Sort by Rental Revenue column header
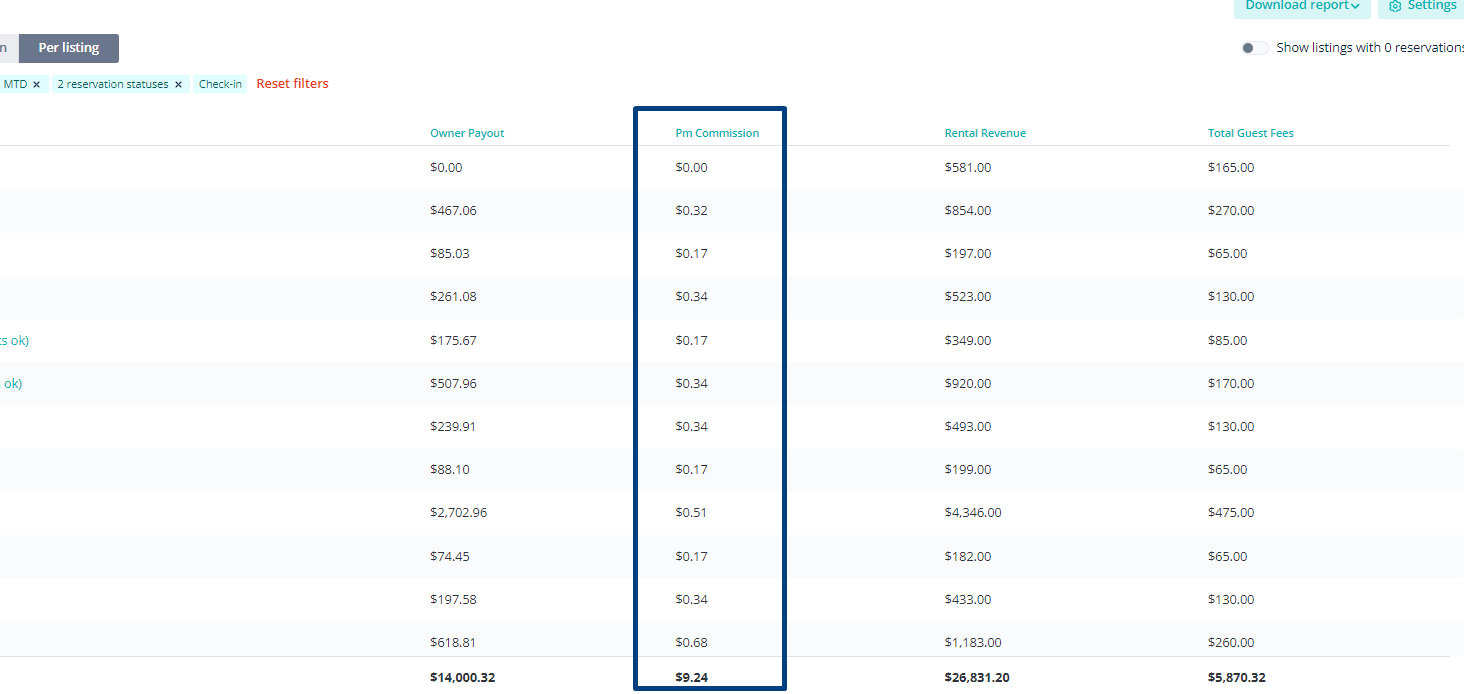 click(x=985, y=133)
